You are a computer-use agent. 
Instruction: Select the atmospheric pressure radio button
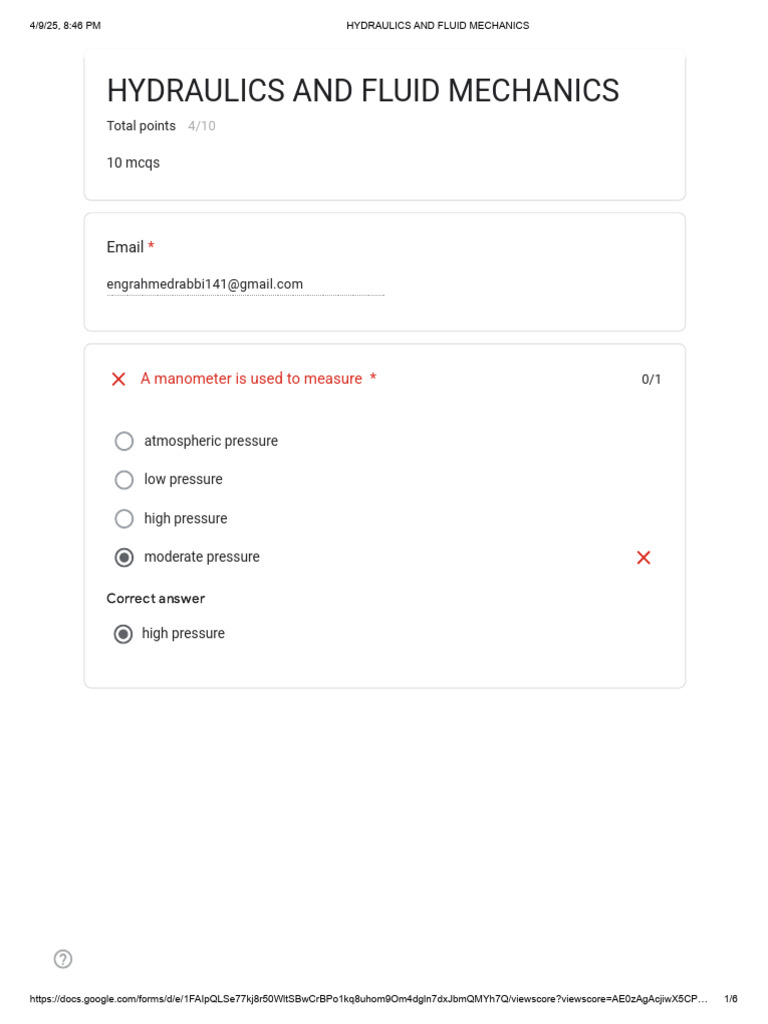(124, 441)
